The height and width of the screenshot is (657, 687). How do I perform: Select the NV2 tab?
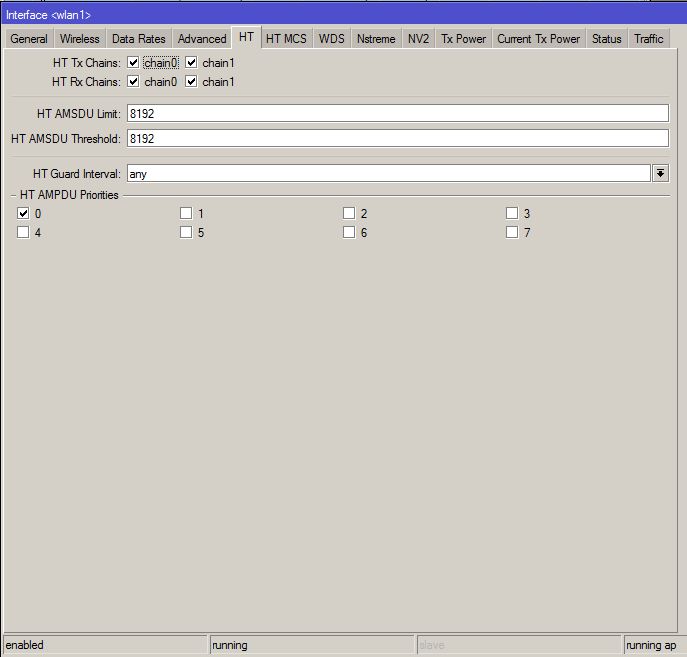click(418, 39)
